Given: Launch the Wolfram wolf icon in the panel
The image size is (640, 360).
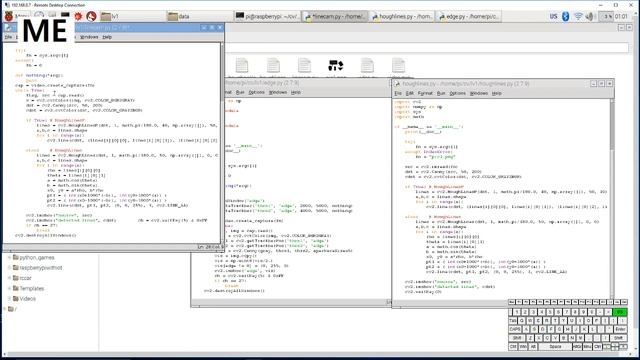Looking at the screenshot, I should click(x=91, y=16).
